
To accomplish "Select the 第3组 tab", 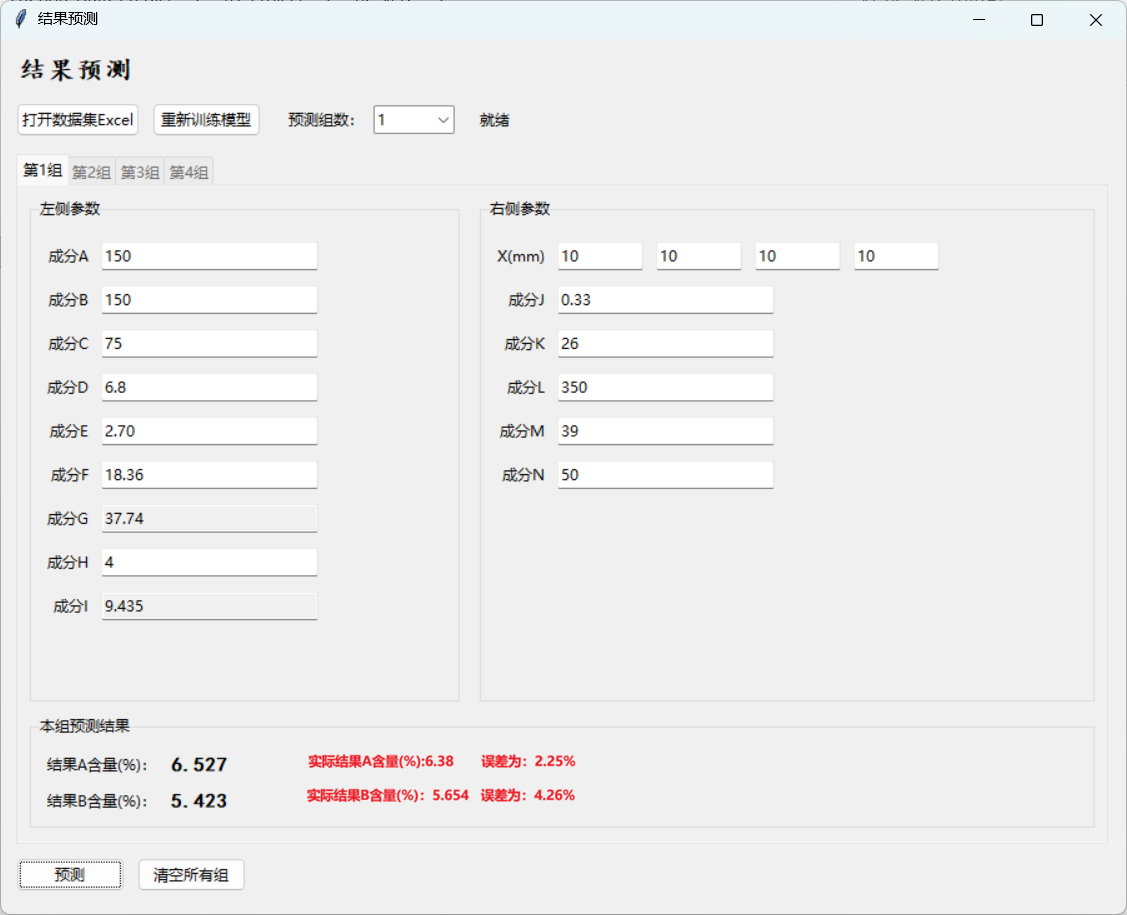I will (140, 172).
